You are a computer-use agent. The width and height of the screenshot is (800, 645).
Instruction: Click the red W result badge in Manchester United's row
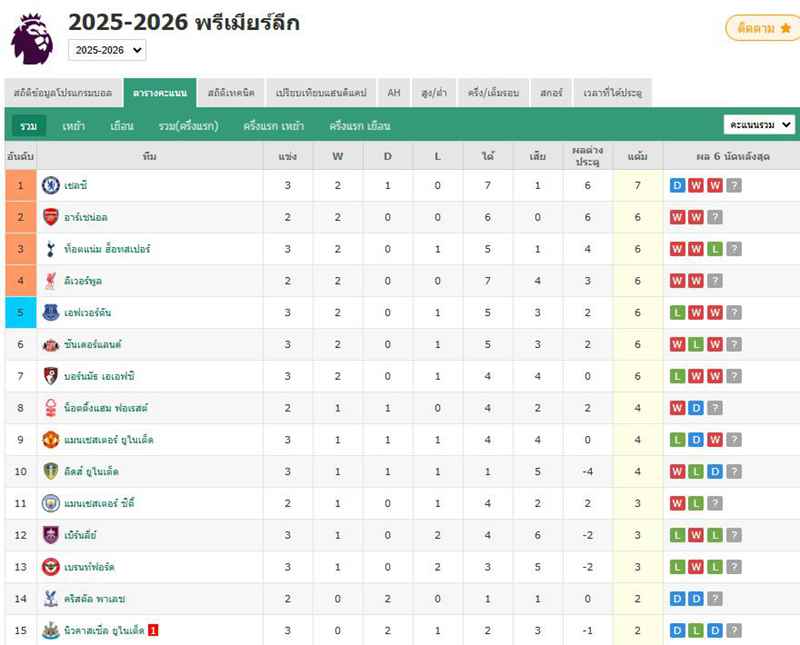click(x=715, y=440)
